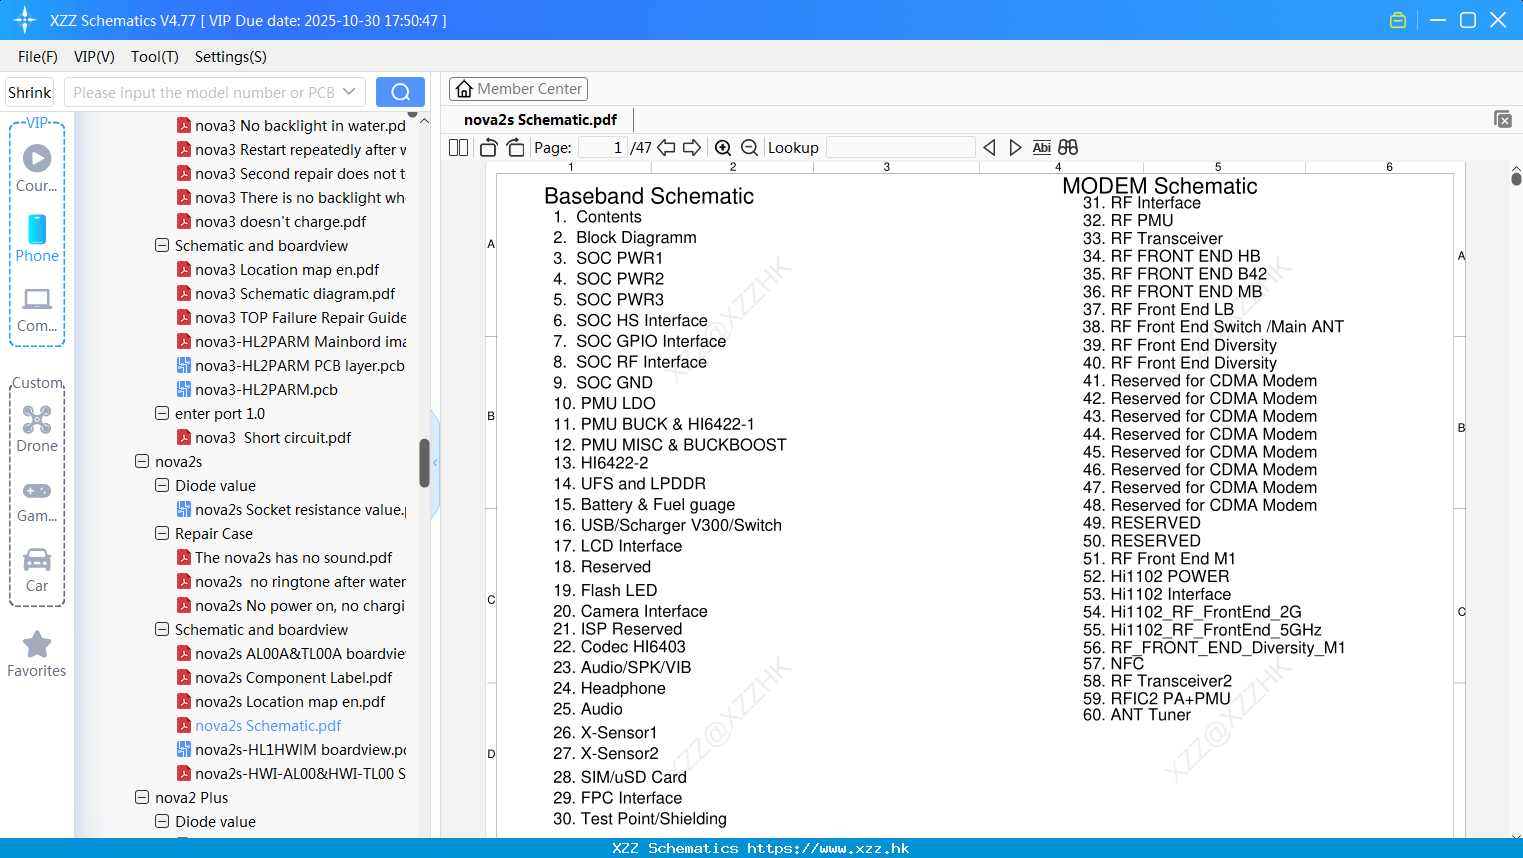Select the Computer category icon
Screen dimensions: 1523x858
point(37,298)
